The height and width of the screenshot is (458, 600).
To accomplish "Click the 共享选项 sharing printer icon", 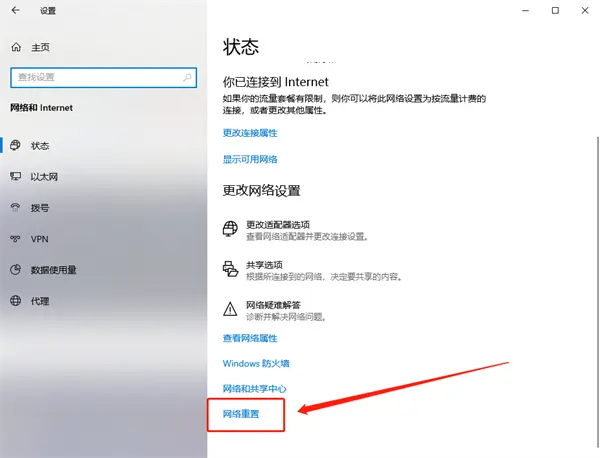I will pyautogui.click(x=230, y=268).
